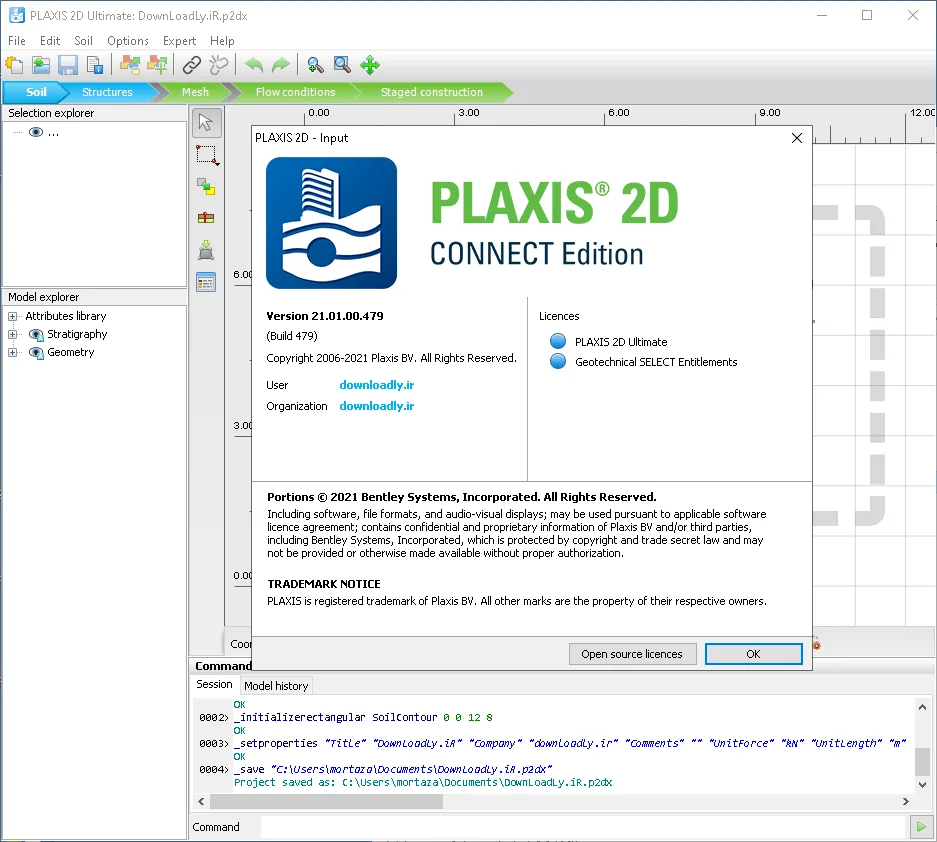The image size is (937, 842).
Task: Expand the Geometry tree node
Action: [12, 353]
